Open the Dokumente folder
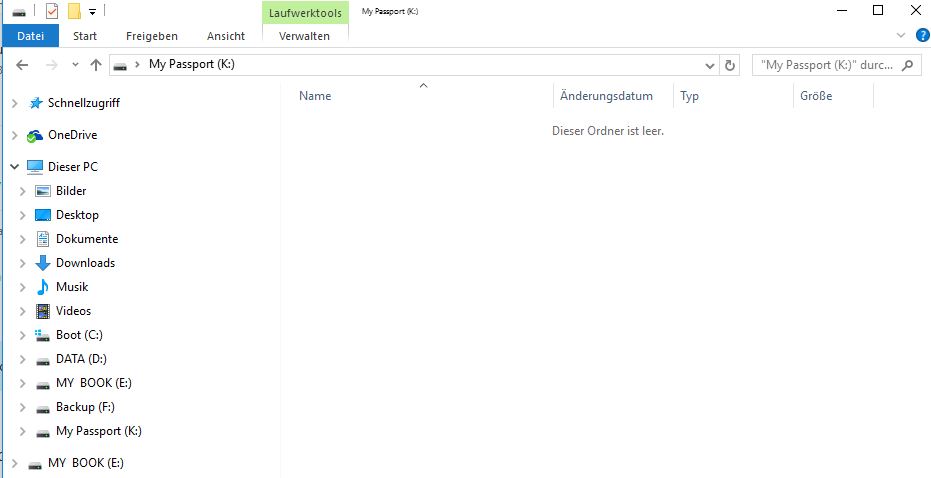This screenshot has width=931, height=478. tap(87, 239)
